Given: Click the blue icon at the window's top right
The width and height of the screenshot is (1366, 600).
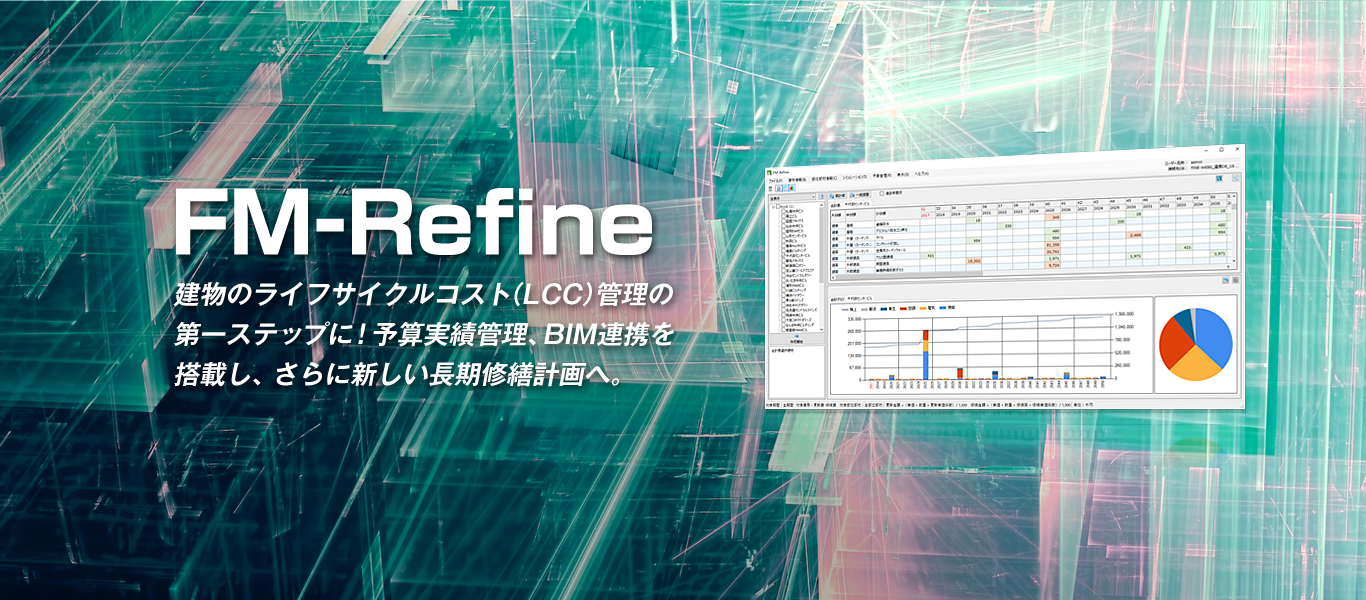Looking at the screenshot, I should click(x=1219, y=178).
